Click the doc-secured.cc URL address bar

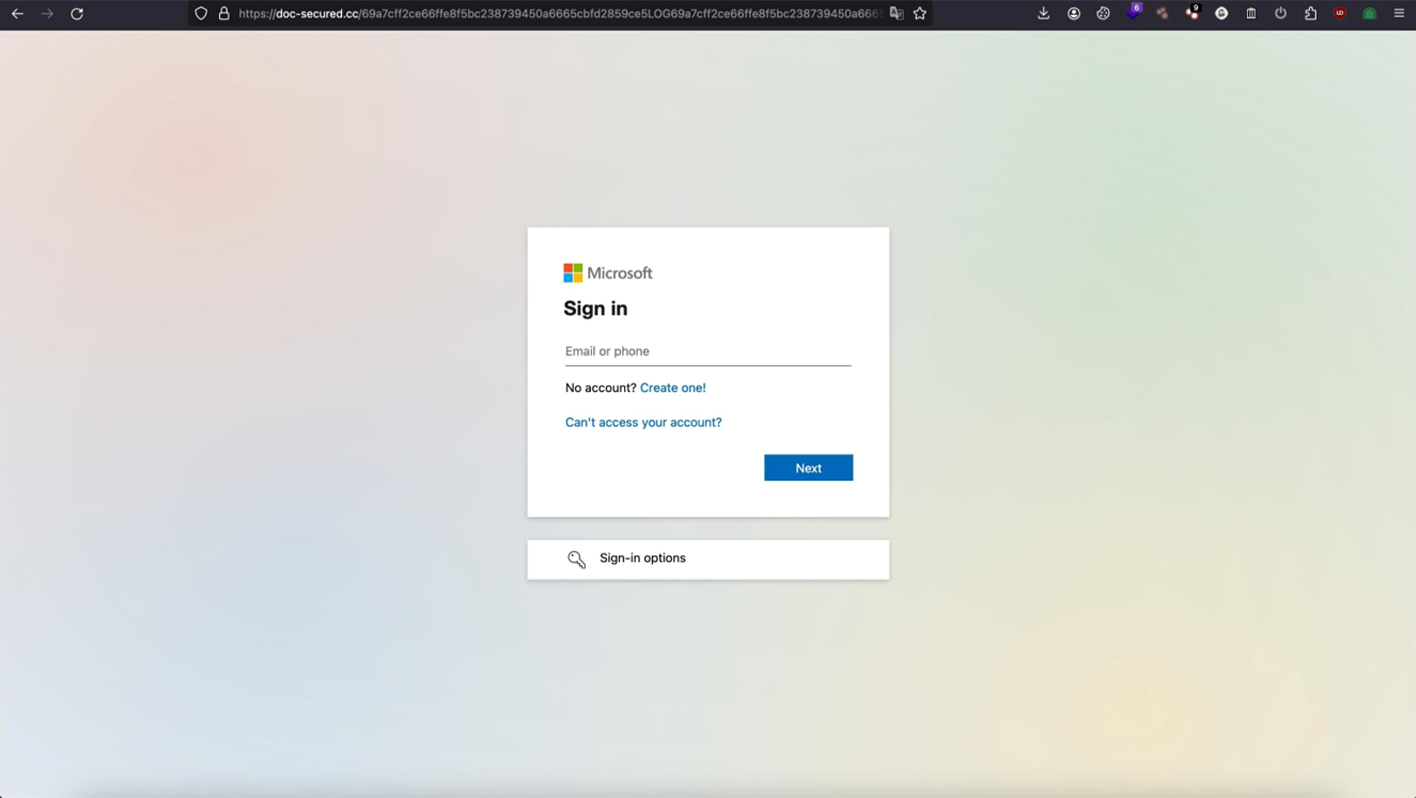point(560,14)
